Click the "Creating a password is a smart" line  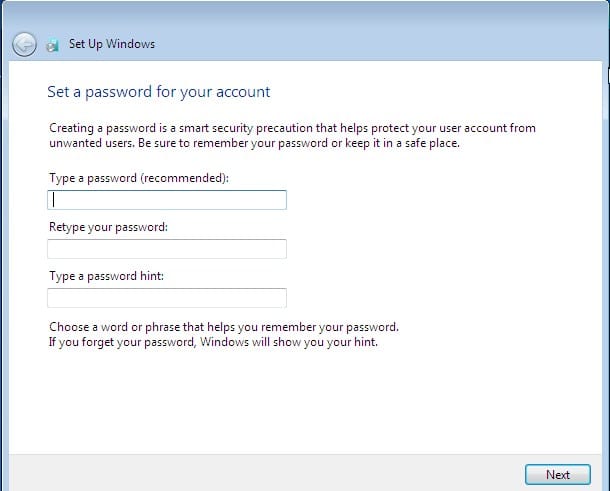point(292,128)
